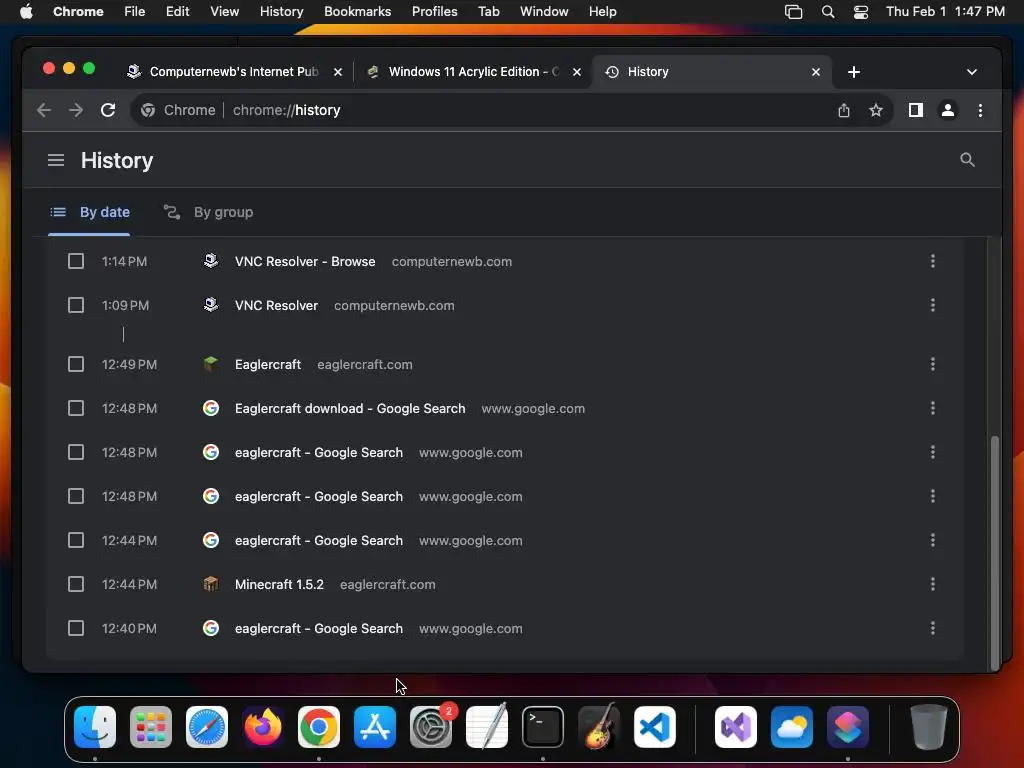Open the Trash in the dock

[x=929, y=727]
